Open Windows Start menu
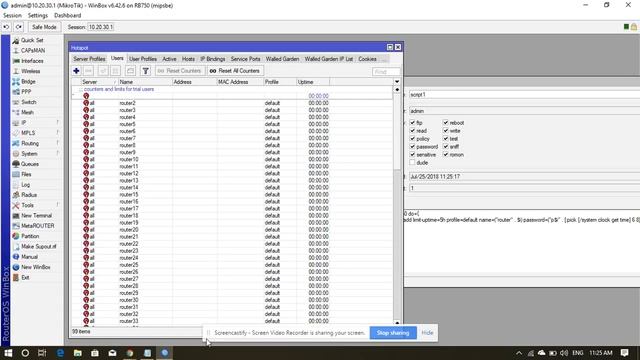Viewport: 640px width, 360px height. pyautogui.click(x=8, y=353)
